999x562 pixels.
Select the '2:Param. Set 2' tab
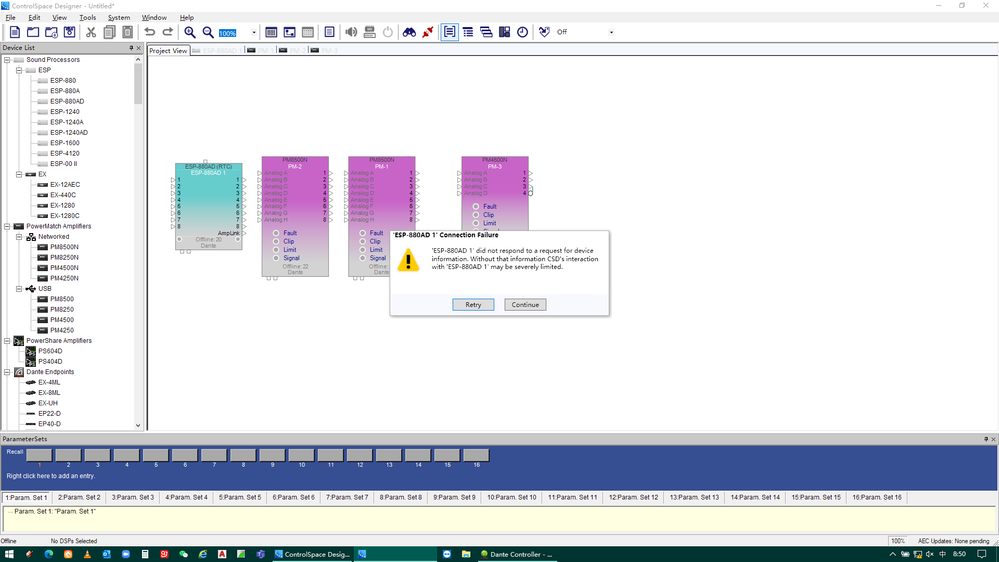[x=79, y=497]
